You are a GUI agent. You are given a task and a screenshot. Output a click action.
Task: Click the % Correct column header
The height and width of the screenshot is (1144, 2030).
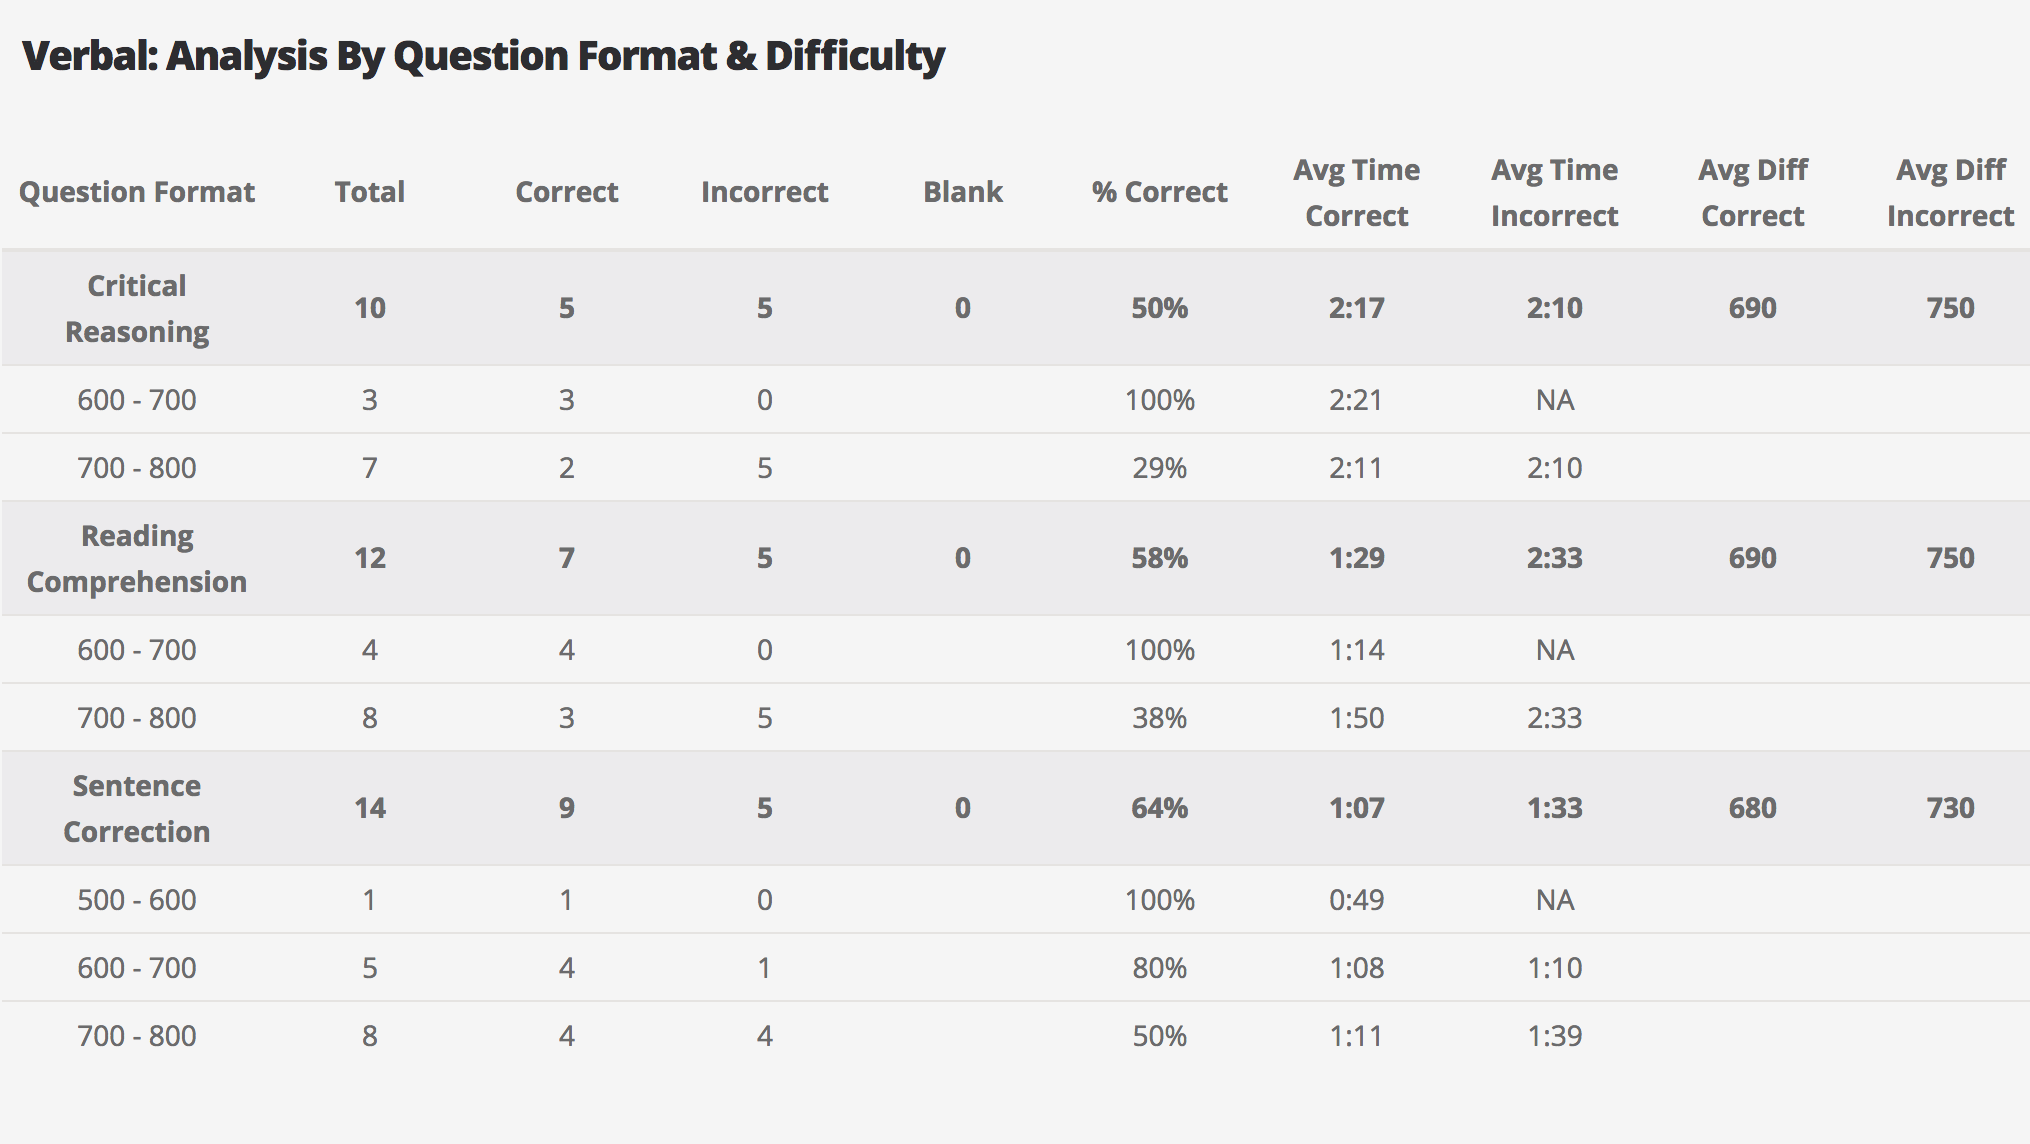pyautogui.click(x=1159, y=192)
